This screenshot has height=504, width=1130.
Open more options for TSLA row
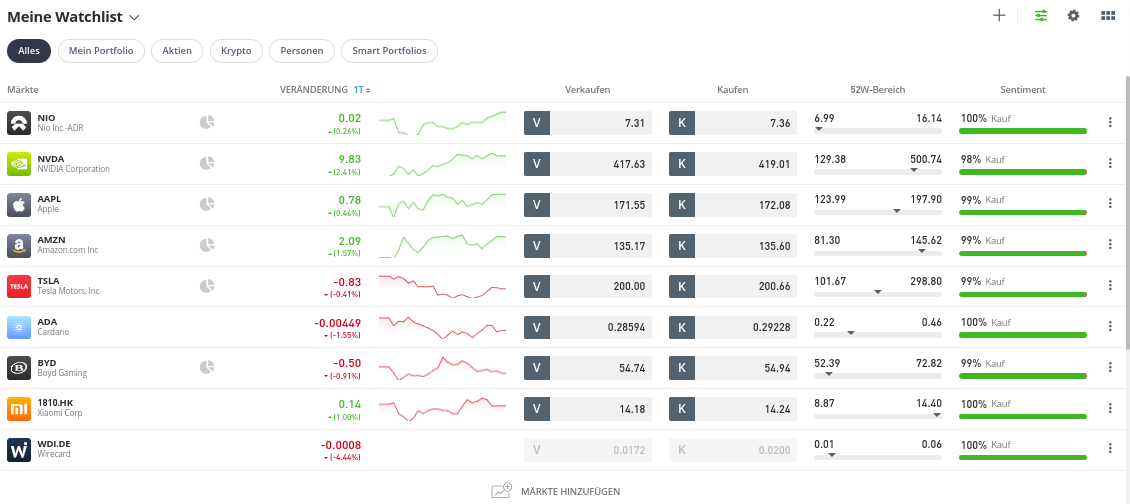click(1110, 286)
